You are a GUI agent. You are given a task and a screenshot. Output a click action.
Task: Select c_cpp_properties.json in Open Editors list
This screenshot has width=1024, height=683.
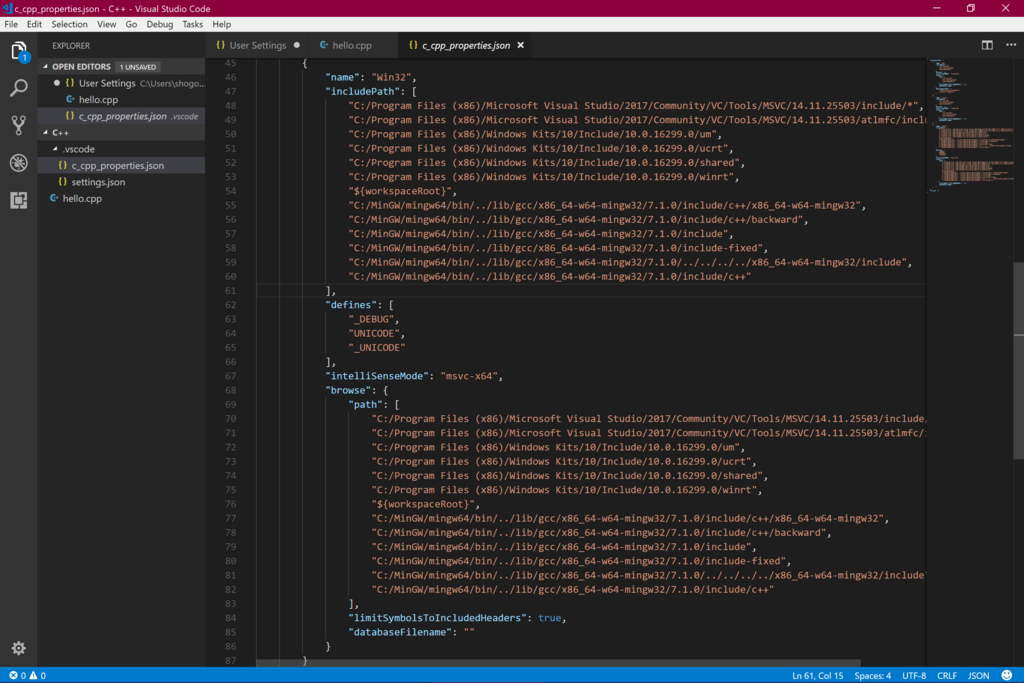click(x=121, y=116)
